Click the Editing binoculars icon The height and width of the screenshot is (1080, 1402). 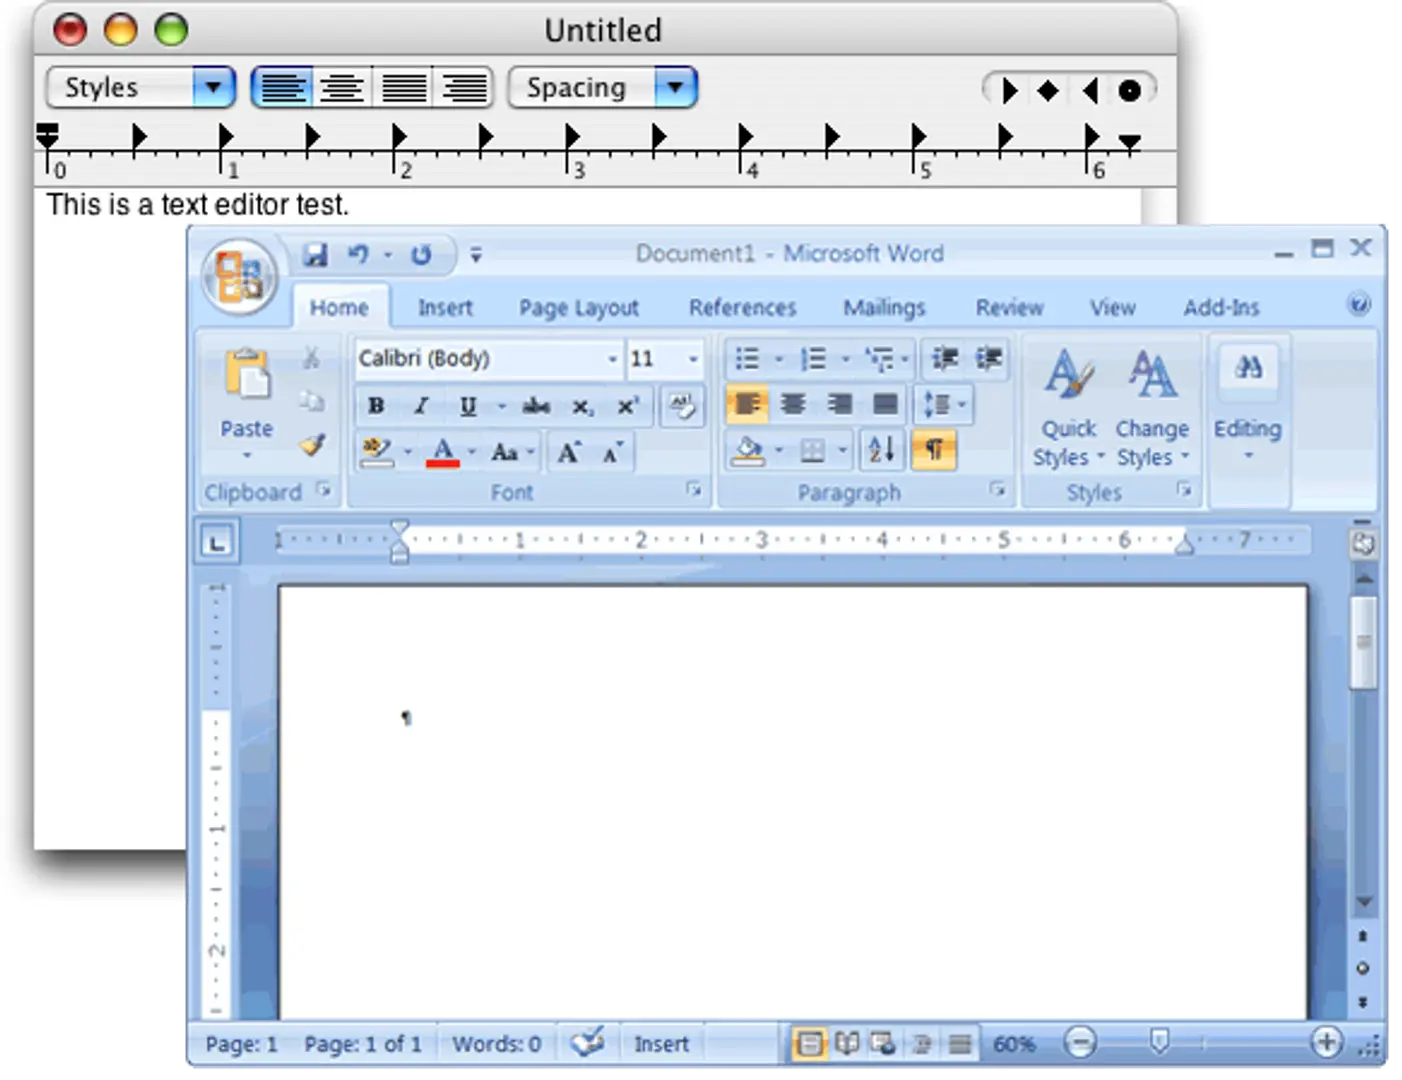coord(1248,367)
